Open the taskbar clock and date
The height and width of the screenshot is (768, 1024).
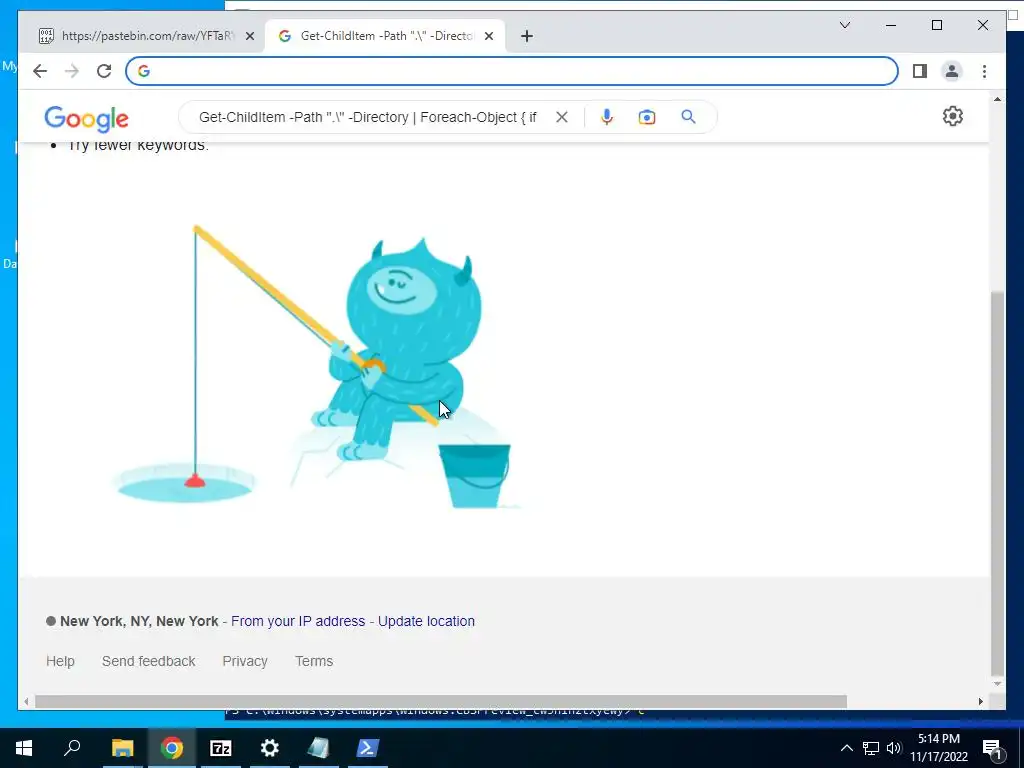pyautogui.click(x=939, y=748)
